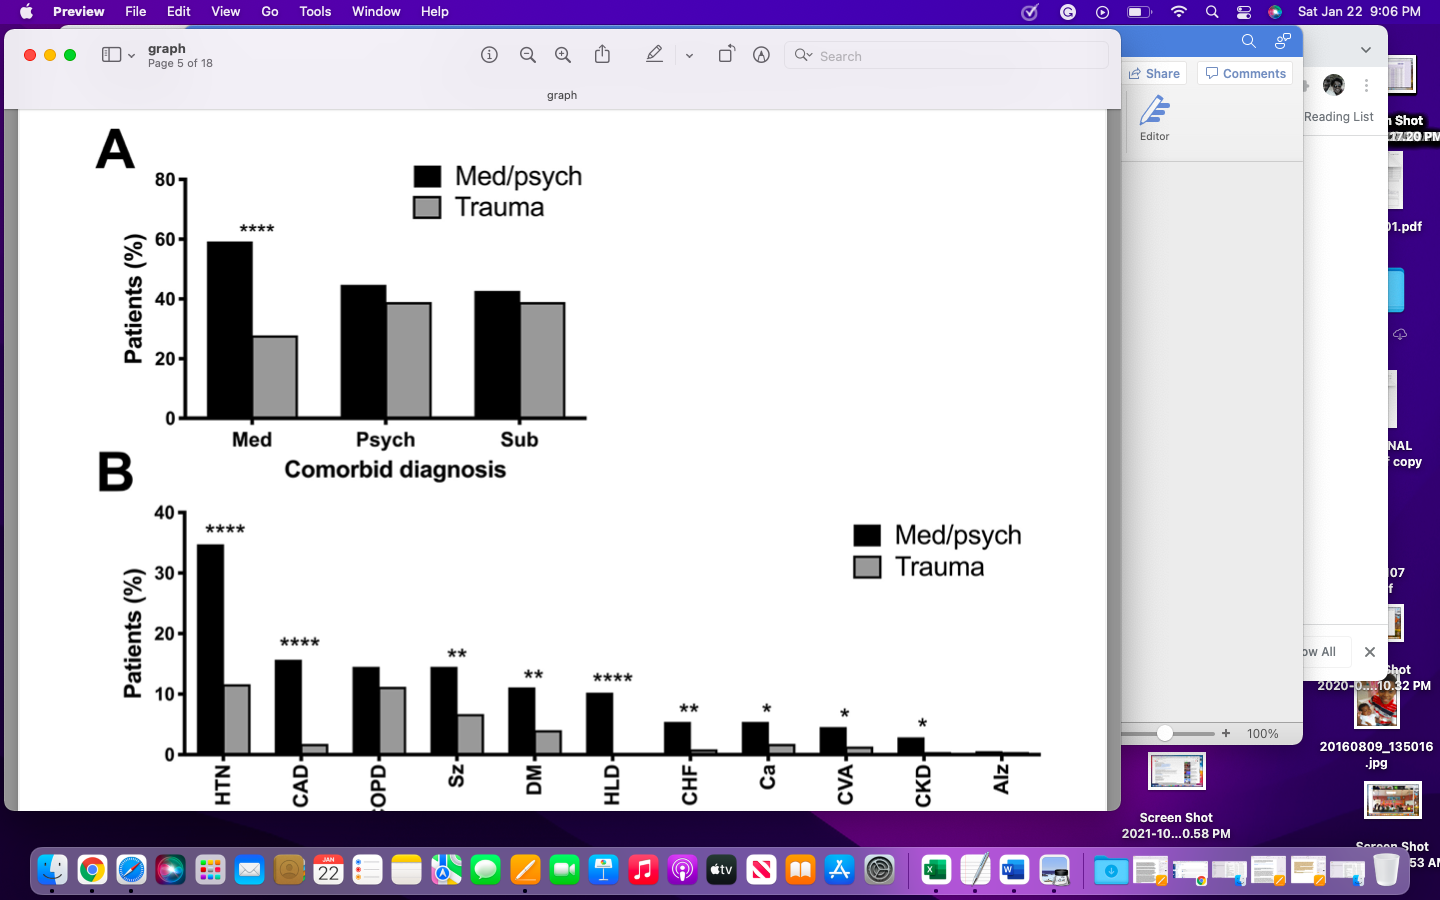Open the Trash in the Dock
The image size is (1440, 900).
pos(1386,870)
